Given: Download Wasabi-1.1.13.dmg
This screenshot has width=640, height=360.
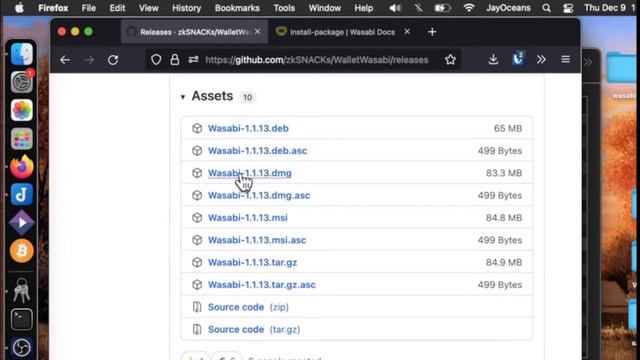Looking at the screenshot, I should pos(249,173).
